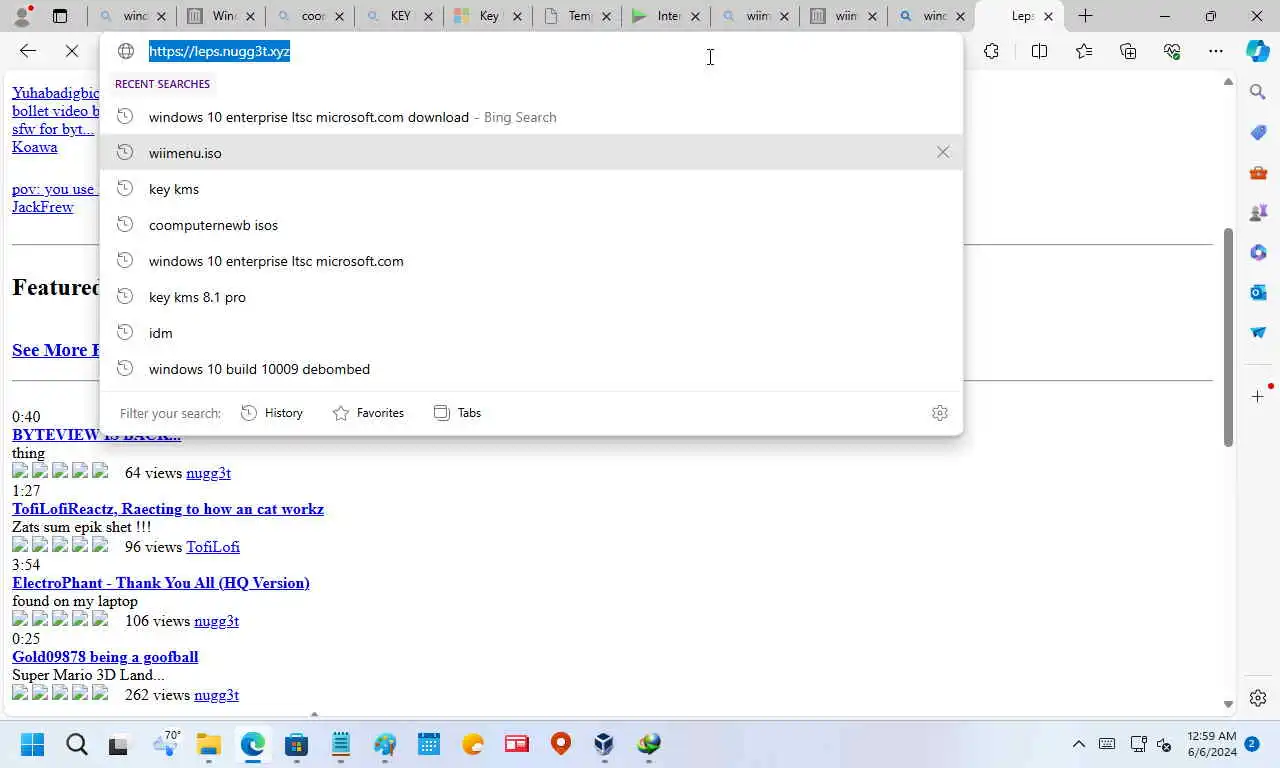Open the browser profile avatar
This screenshot has width=1280, height=768.
pos(21,16)
